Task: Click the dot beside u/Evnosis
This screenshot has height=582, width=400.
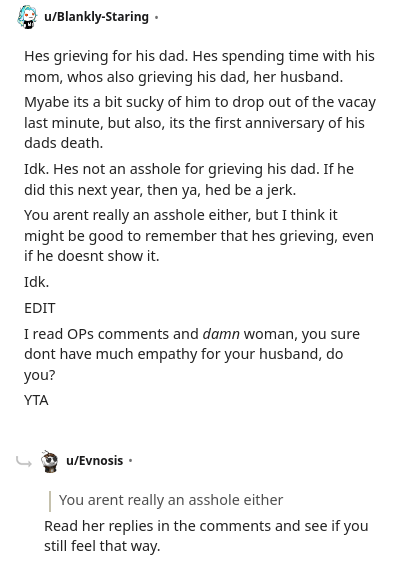Action: pyautogui.click(x=130, y=461)
